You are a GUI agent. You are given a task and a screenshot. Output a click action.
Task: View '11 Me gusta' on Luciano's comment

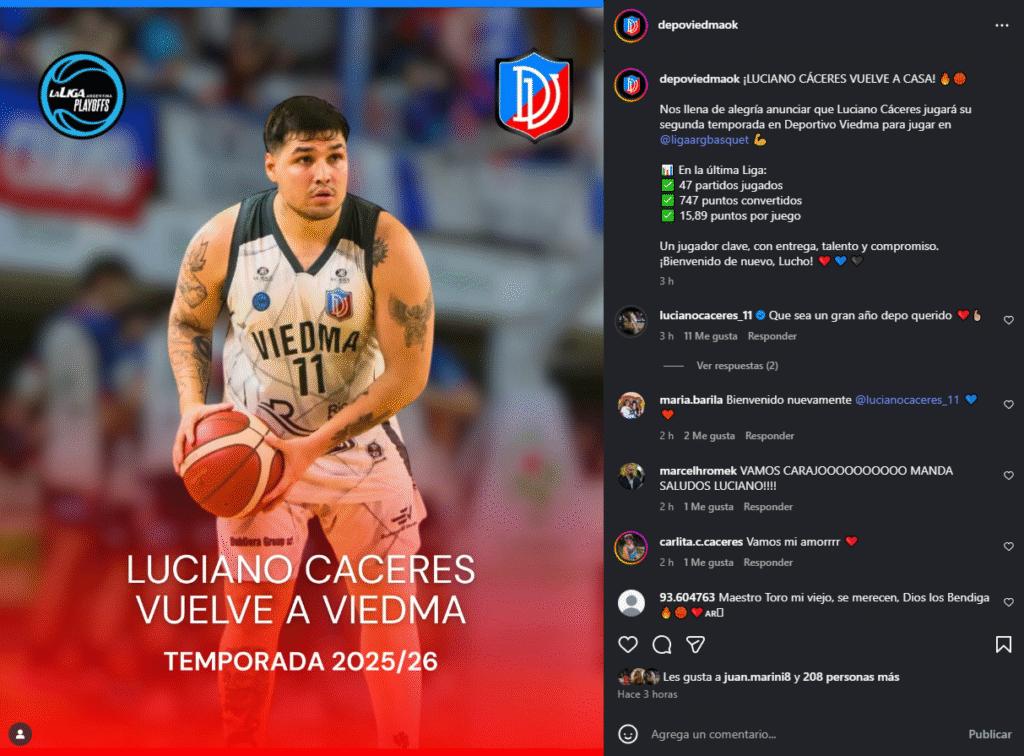point(710,336)
